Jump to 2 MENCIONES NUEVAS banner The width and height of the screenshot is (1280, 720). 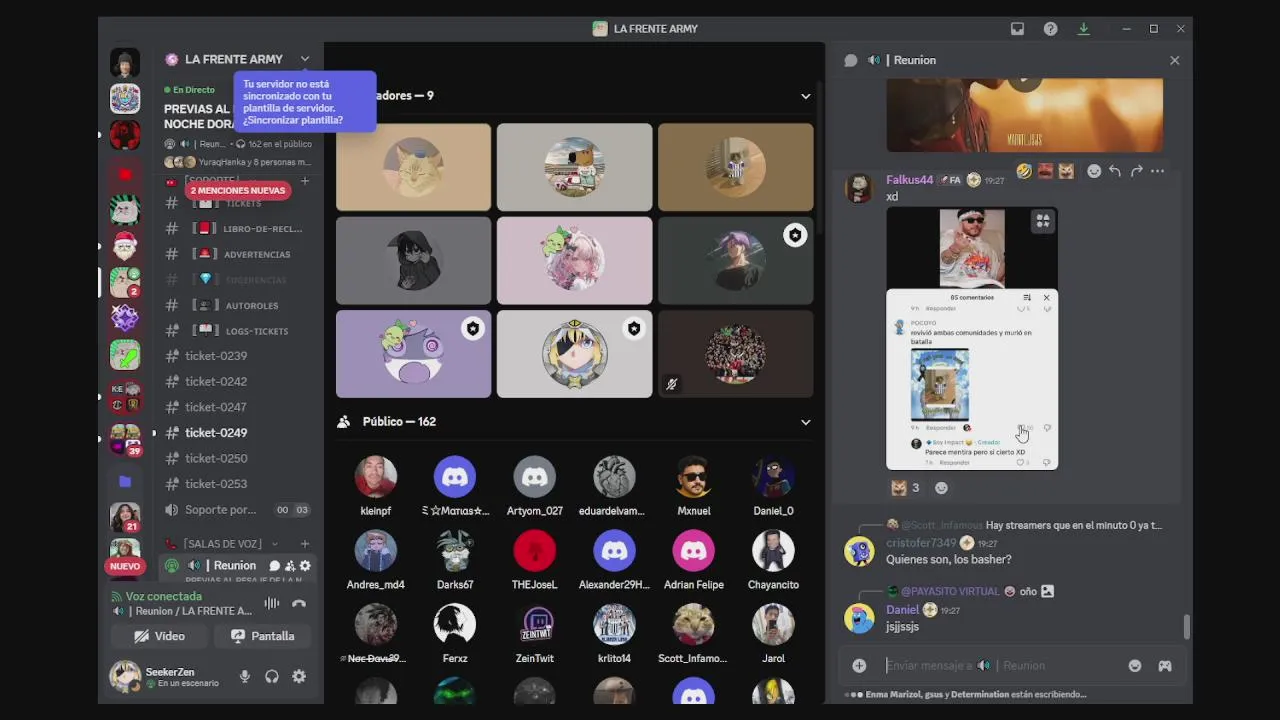click(239, 190)
